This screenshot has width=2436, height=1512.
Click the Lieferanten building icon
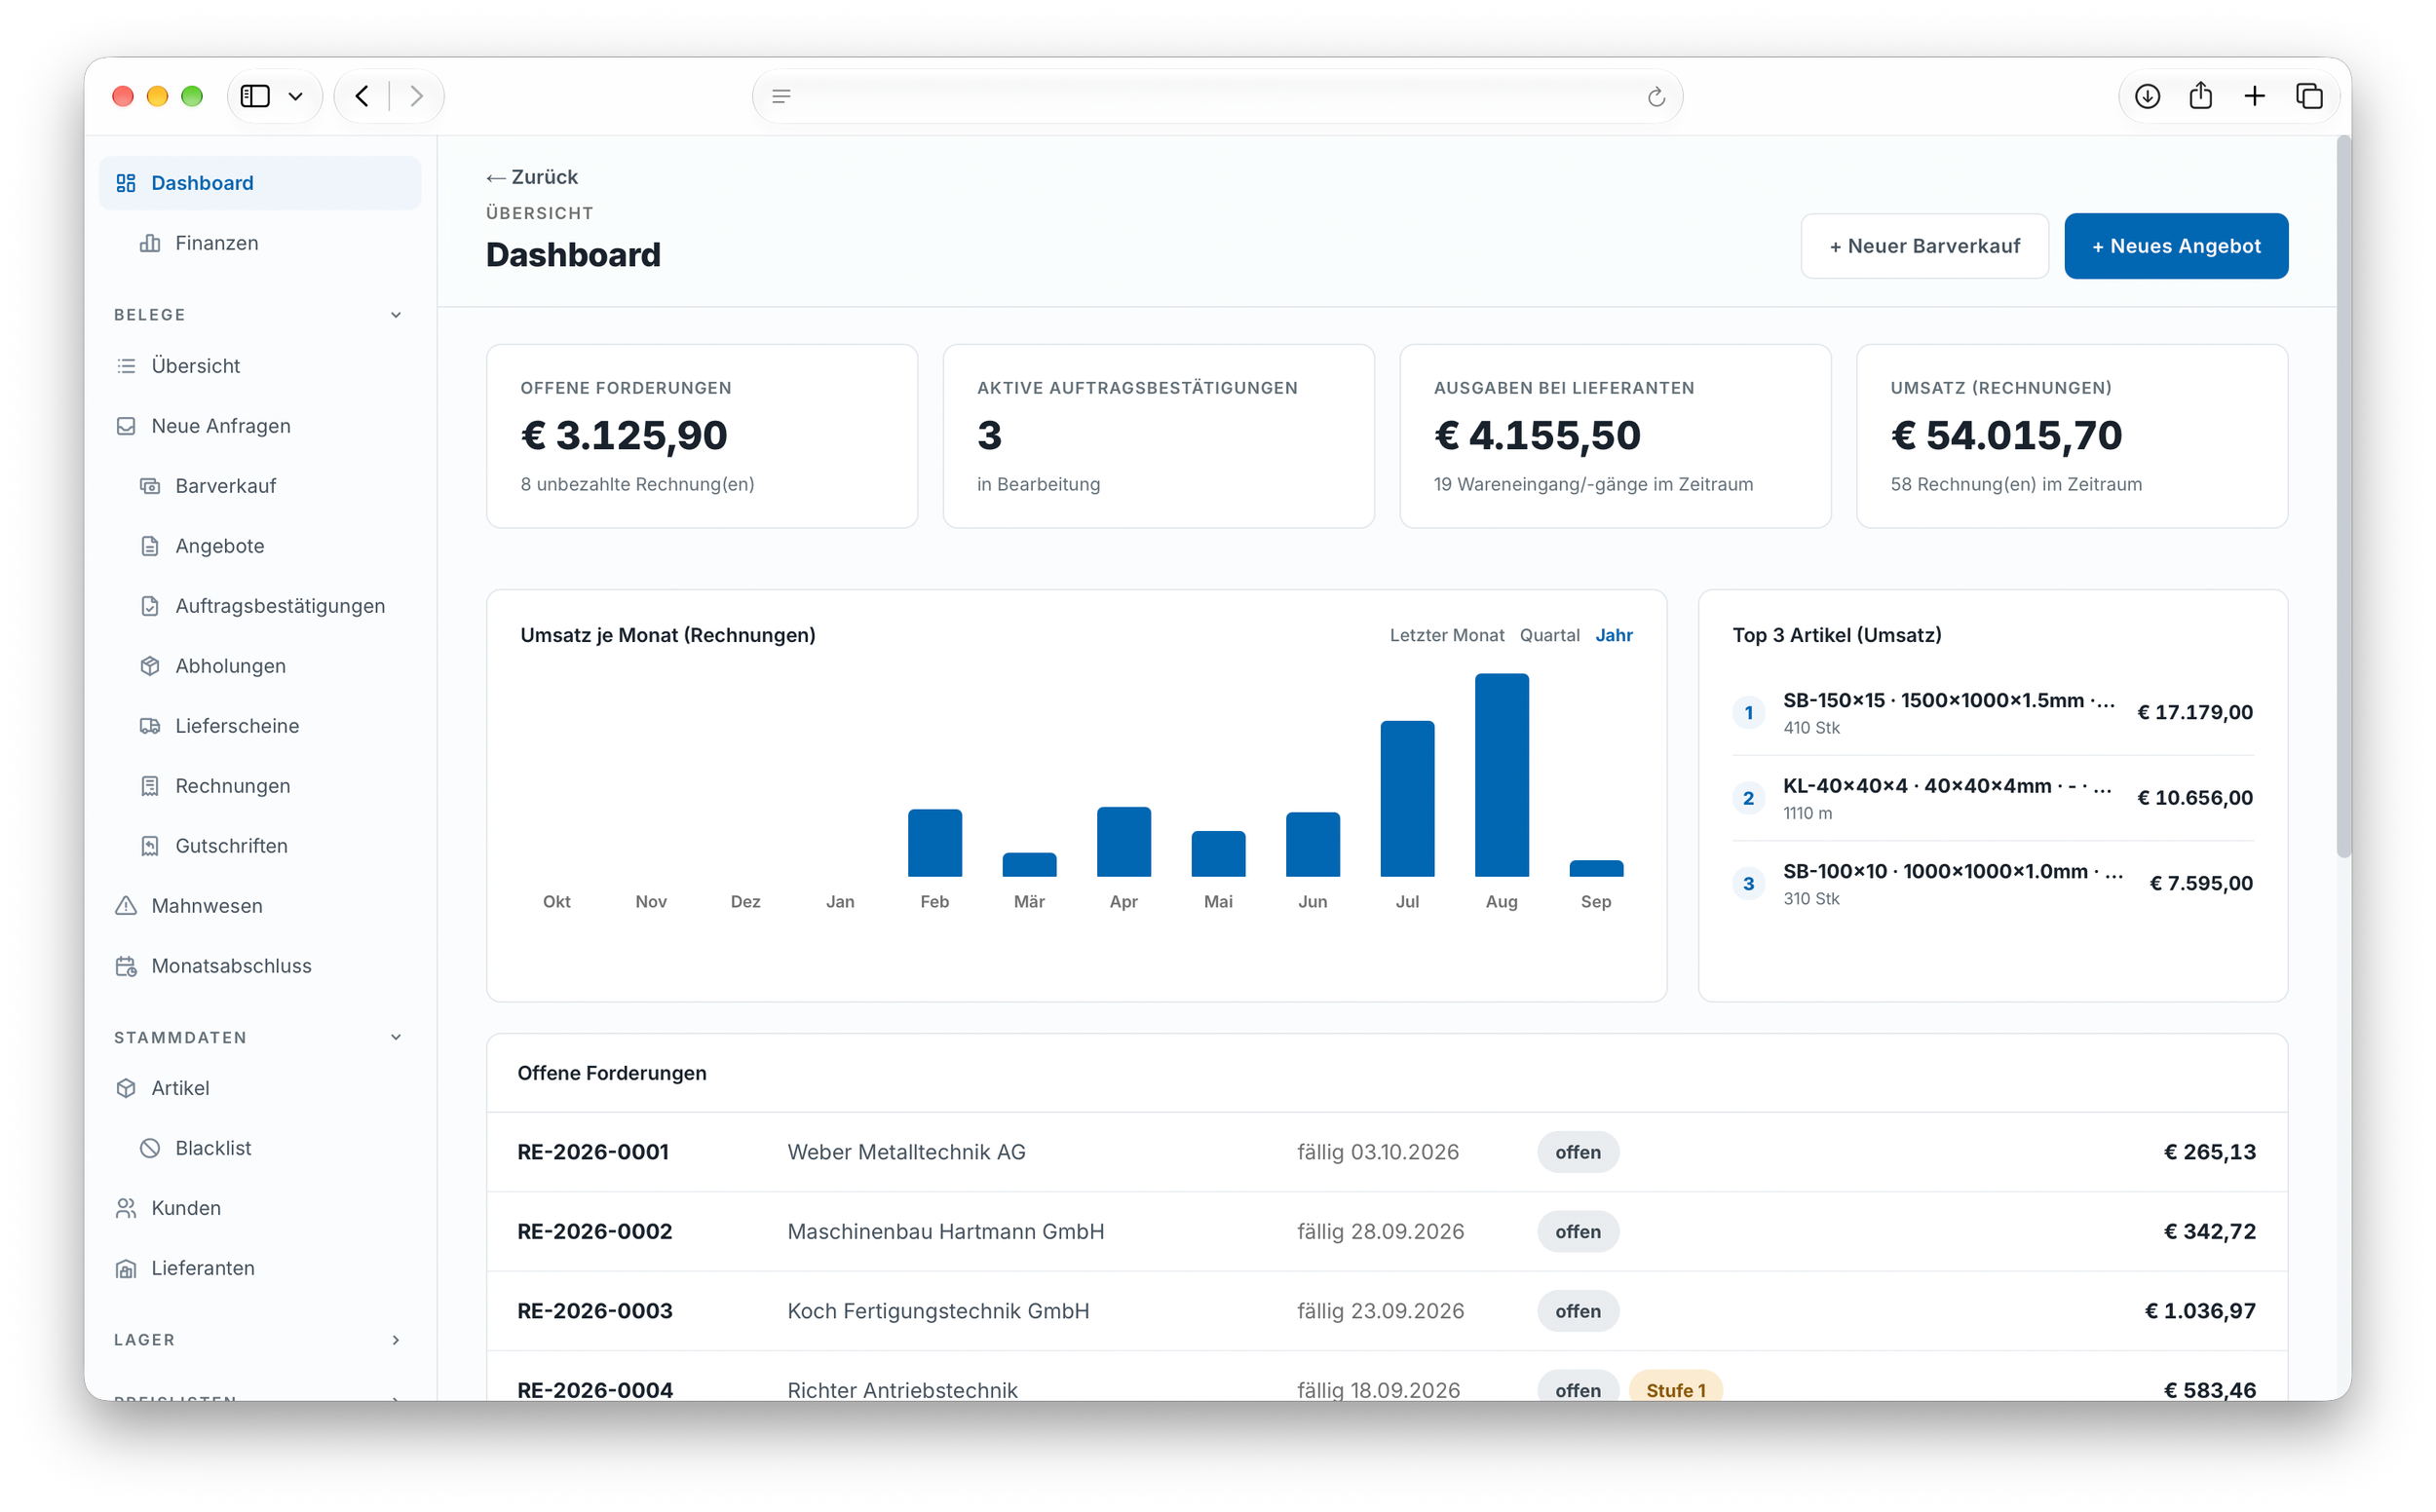[126, 1268]
